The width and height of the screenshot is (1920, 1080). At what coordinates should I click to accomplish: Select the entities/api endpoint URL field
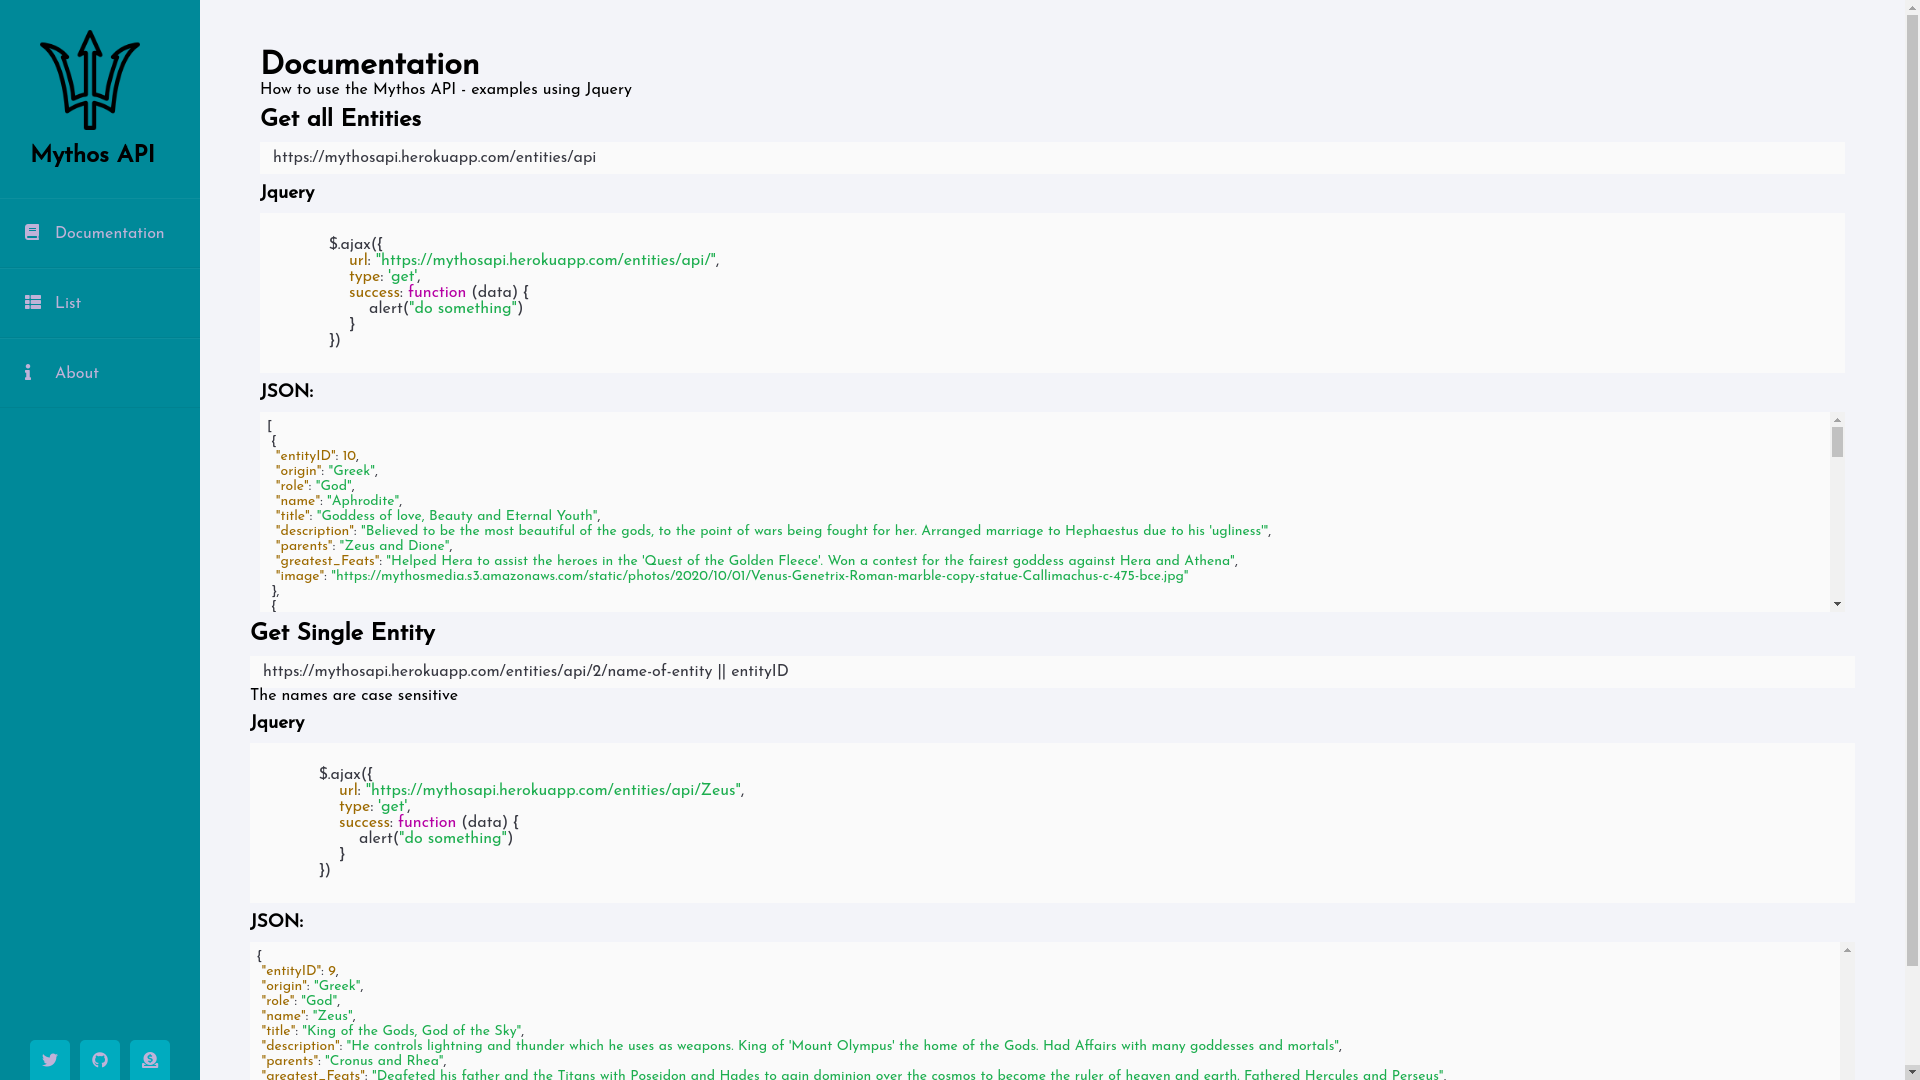click(x=1052, y=158)
